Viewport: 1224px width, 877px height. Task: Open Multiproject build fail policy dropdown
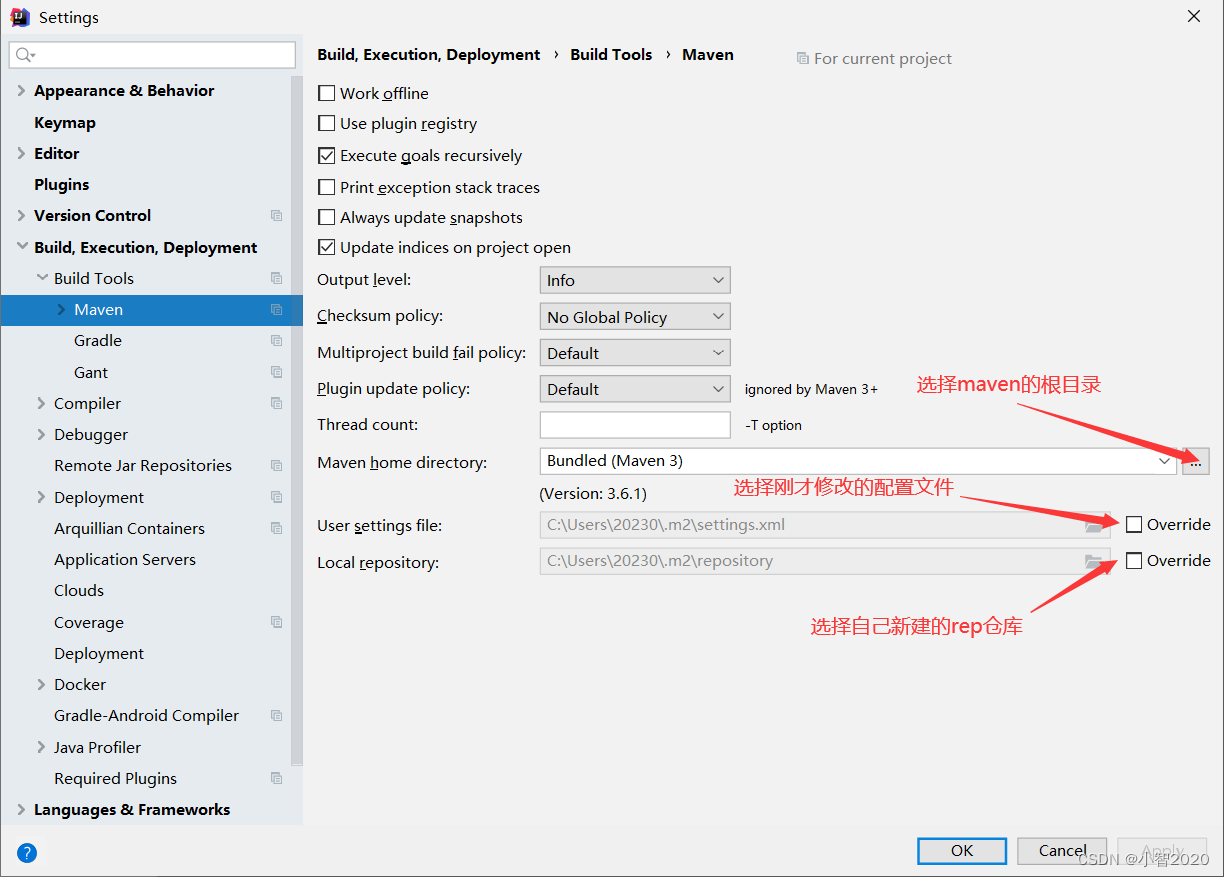click(635, 353)
